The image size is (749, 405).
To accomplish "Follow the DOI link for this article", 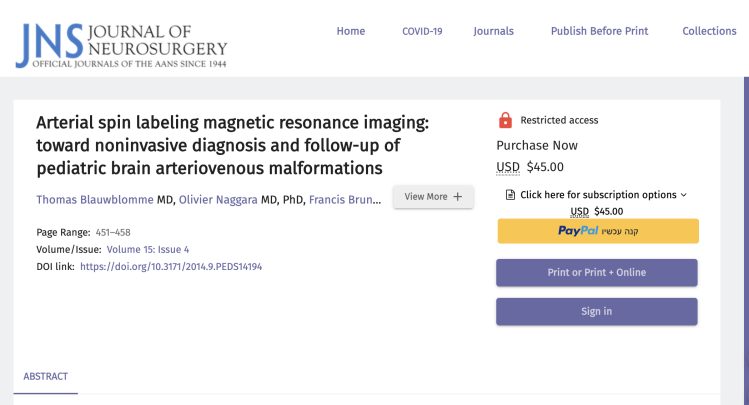I will click(x=170, y=267).
